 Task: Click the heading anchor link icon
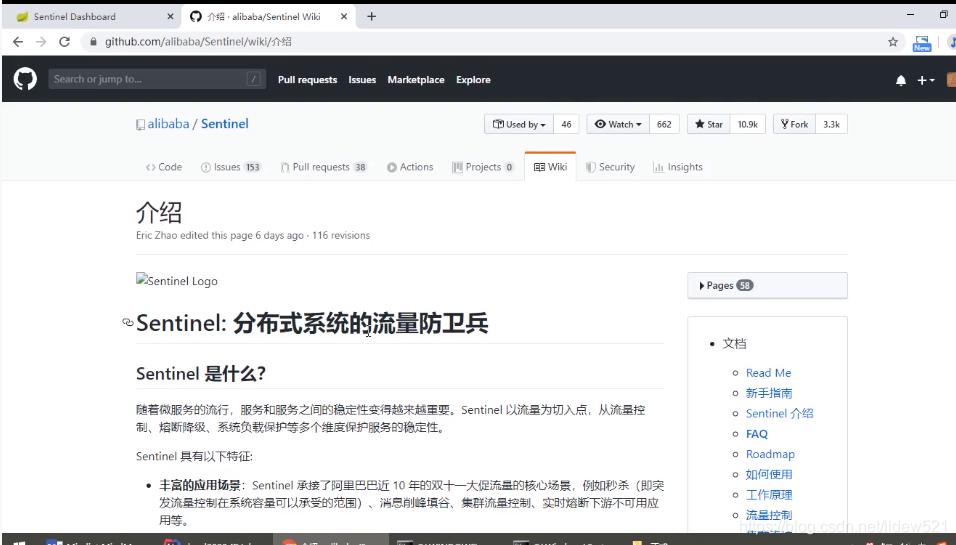tap(127, 322)
